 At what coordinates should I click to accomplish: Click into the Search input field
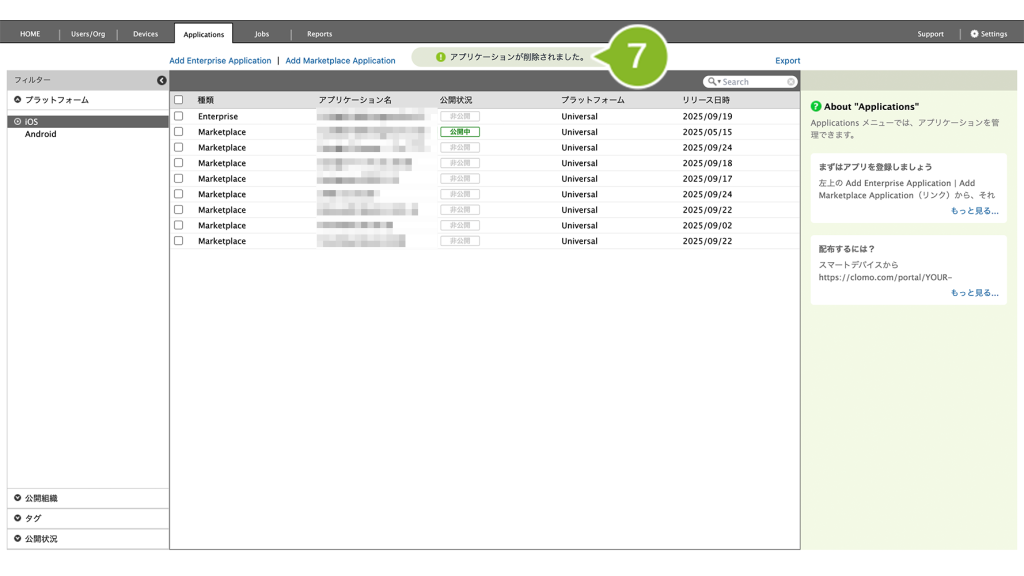pos(752,82)
